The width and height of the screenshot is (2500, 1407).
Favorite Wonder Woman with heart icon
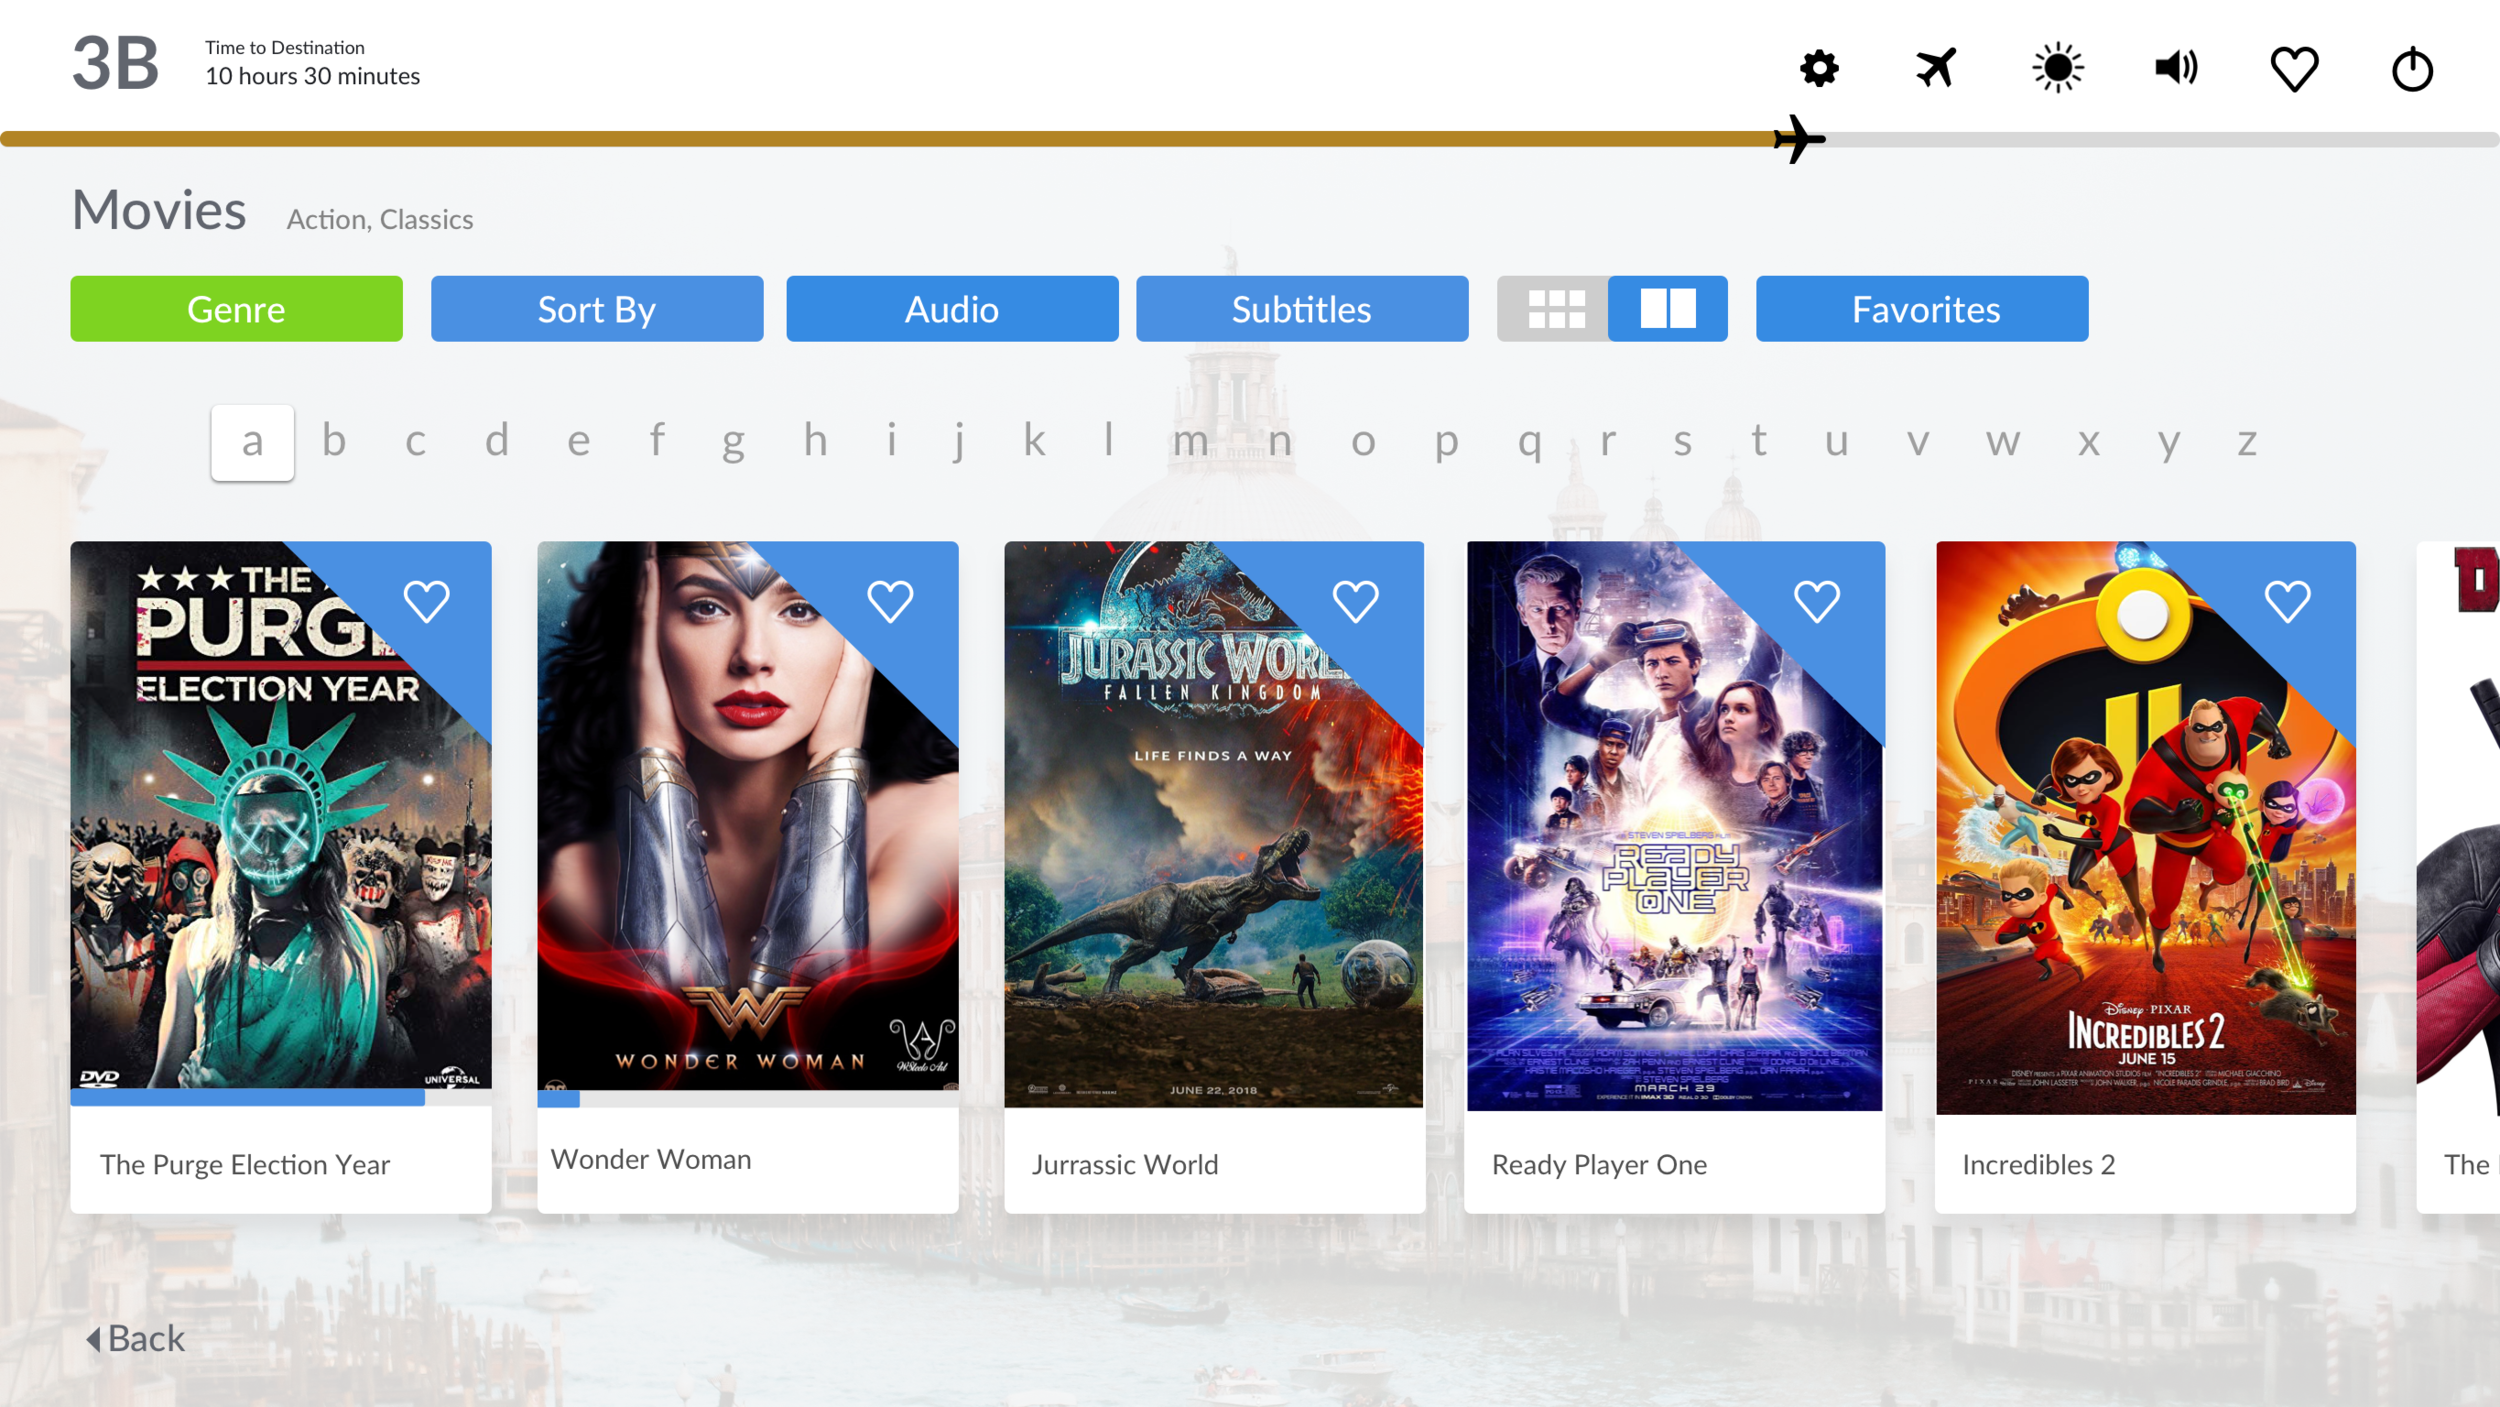coord(890,602)
